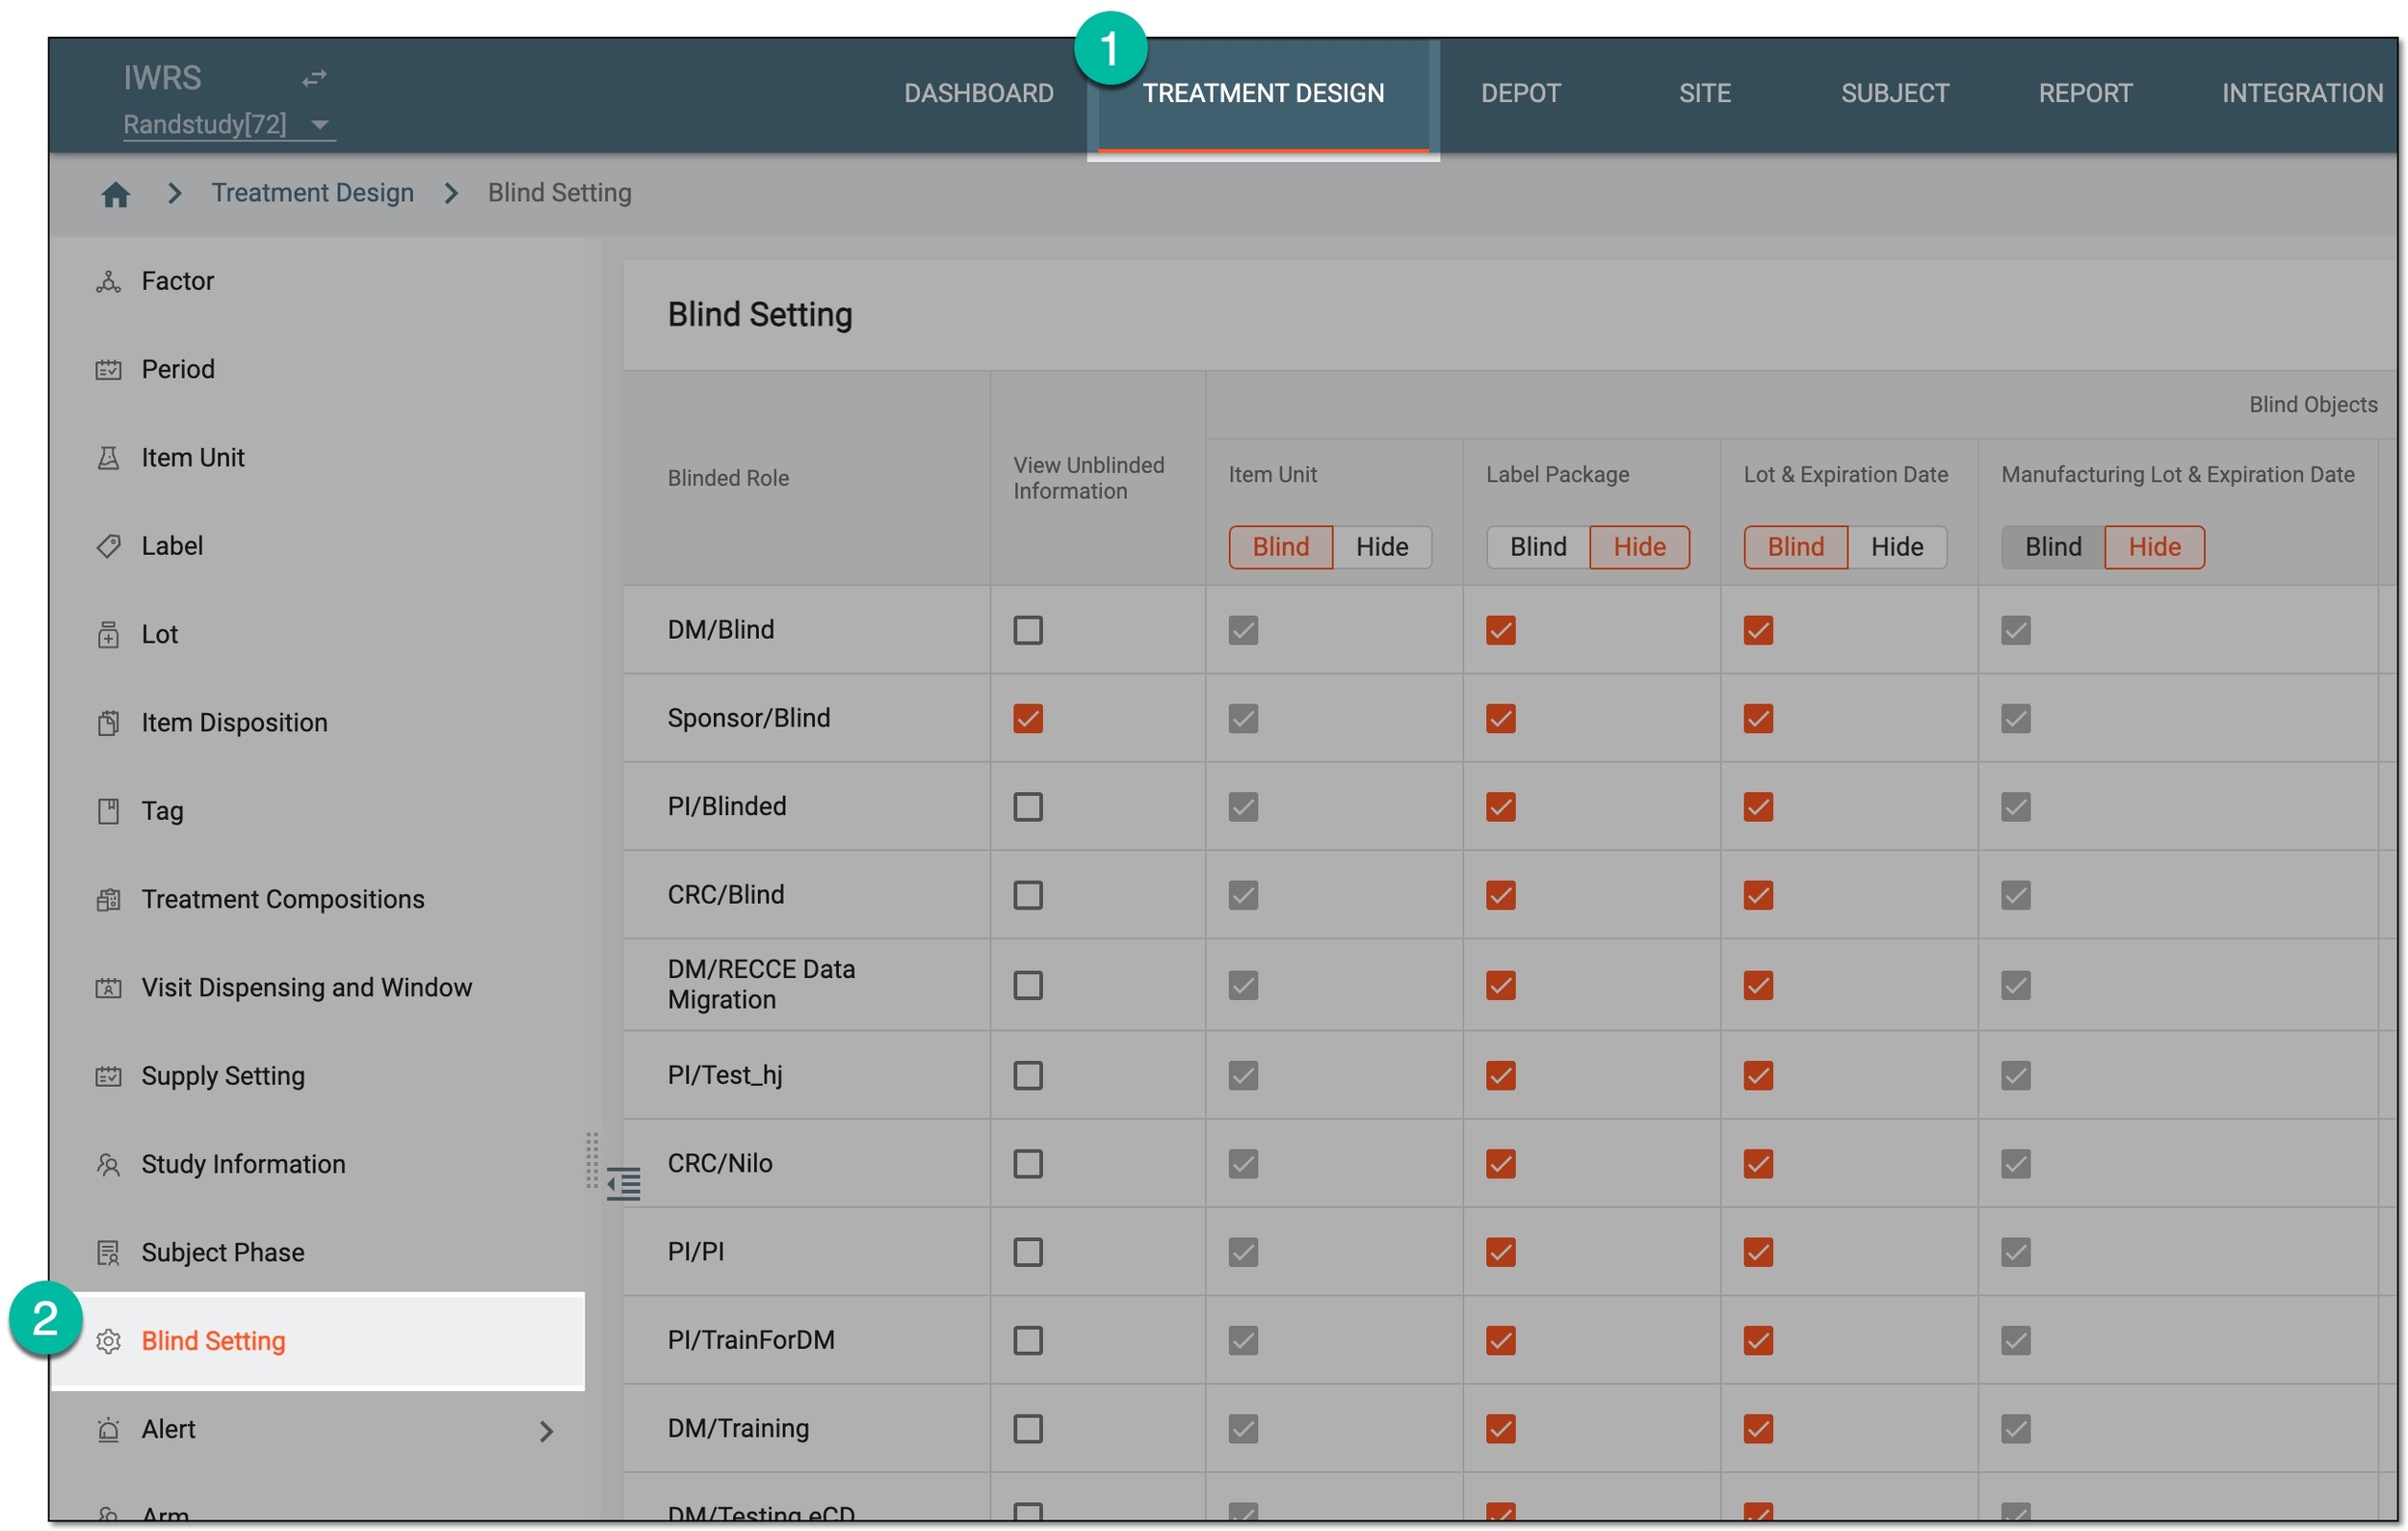Check View Unblinded Information for CRC/Blind

(1028, 895)
